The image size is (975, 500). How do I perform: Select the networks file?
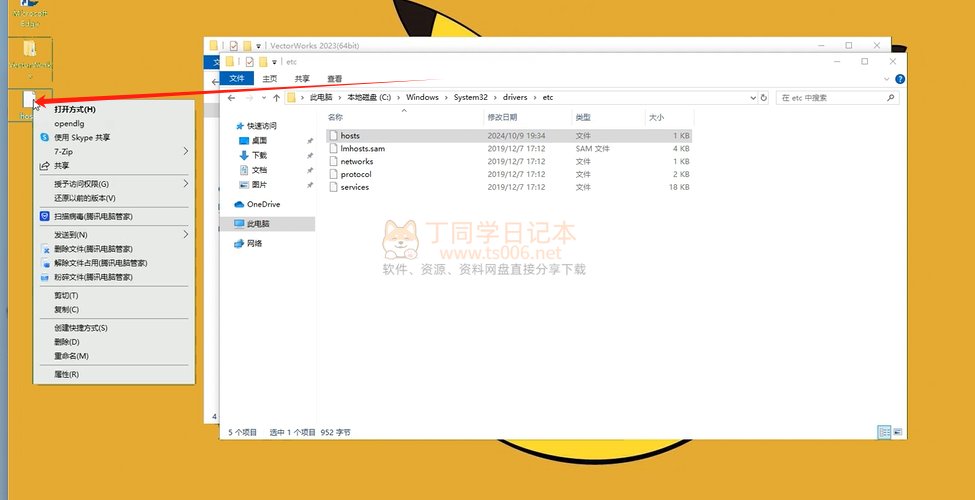(x=509, y=162)
